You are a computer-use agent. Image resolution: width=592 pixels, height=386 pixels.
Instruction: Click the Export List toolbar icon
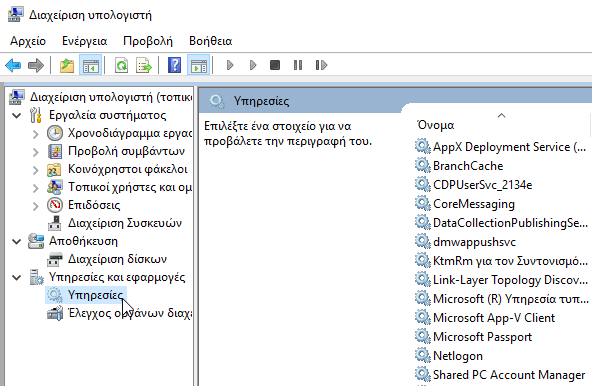(144, 65)
